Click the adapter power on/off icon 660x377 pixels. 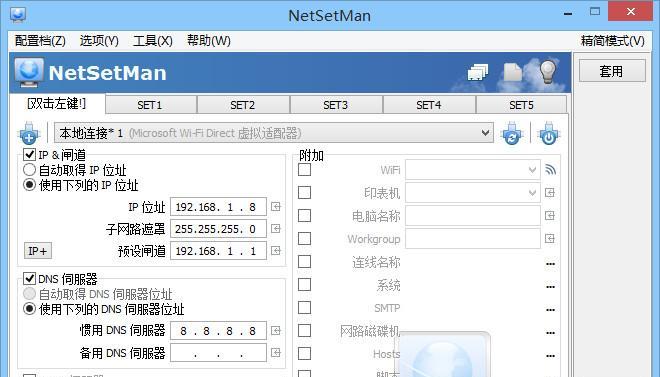548,133
